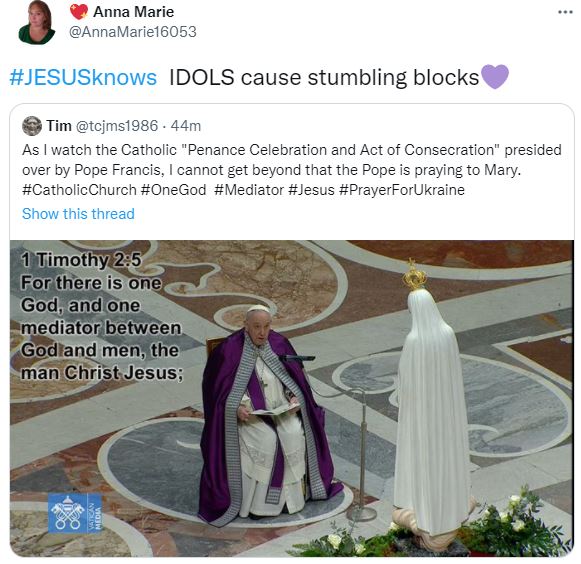581x564 pixels.
Task: Select the #CatholicChurch hashtag
Action: tap(79, 190)
